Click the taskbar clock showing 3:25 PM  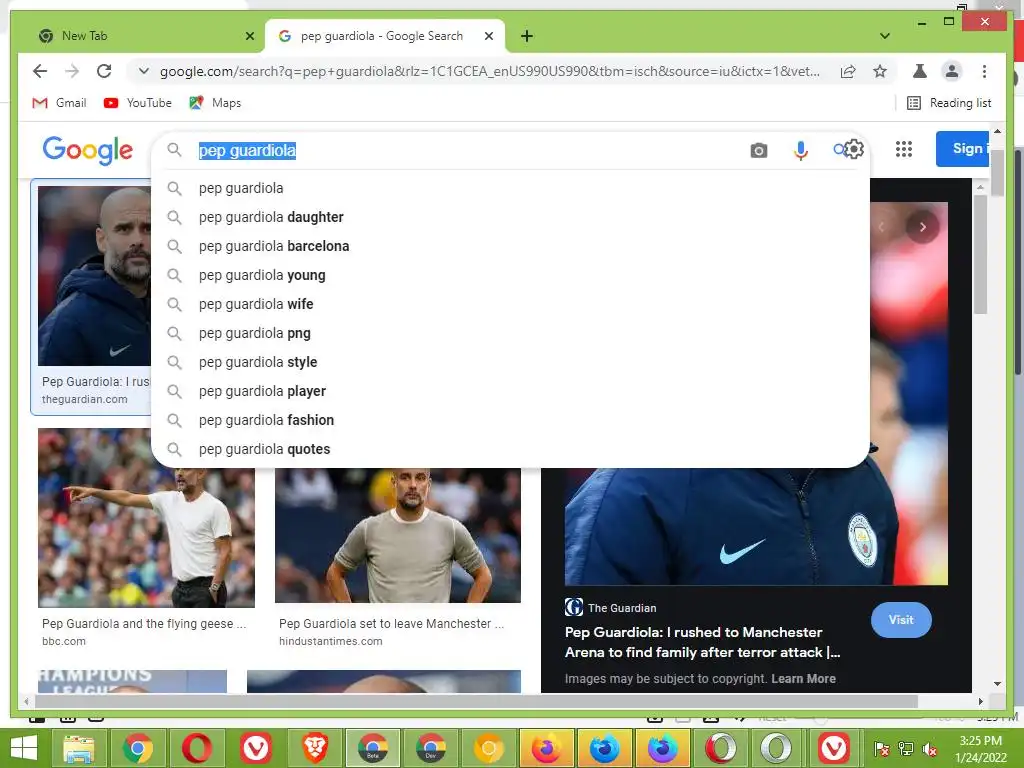[x=980, y=749]
